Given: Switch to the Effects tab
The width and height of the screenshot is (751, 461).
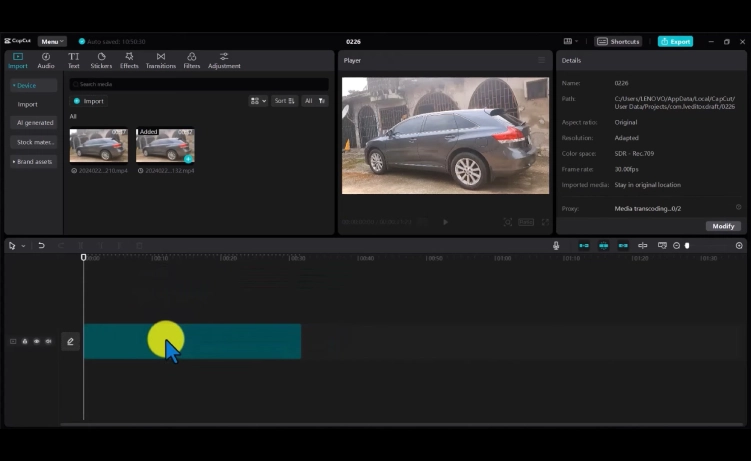Looking at the screenshot, I should (129, 61).
